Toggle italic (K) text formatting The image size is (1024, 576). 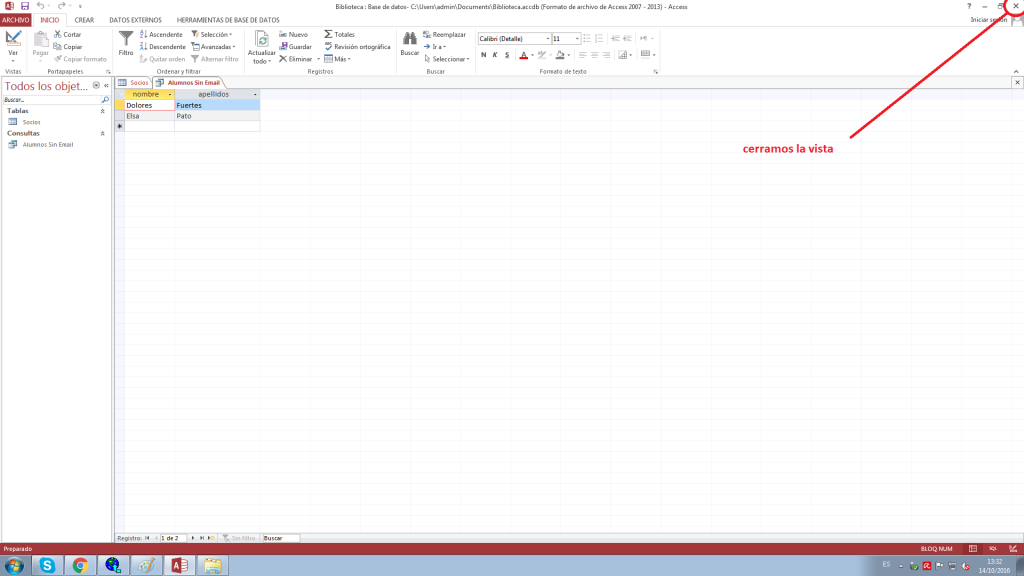click(x=496, y=55)
